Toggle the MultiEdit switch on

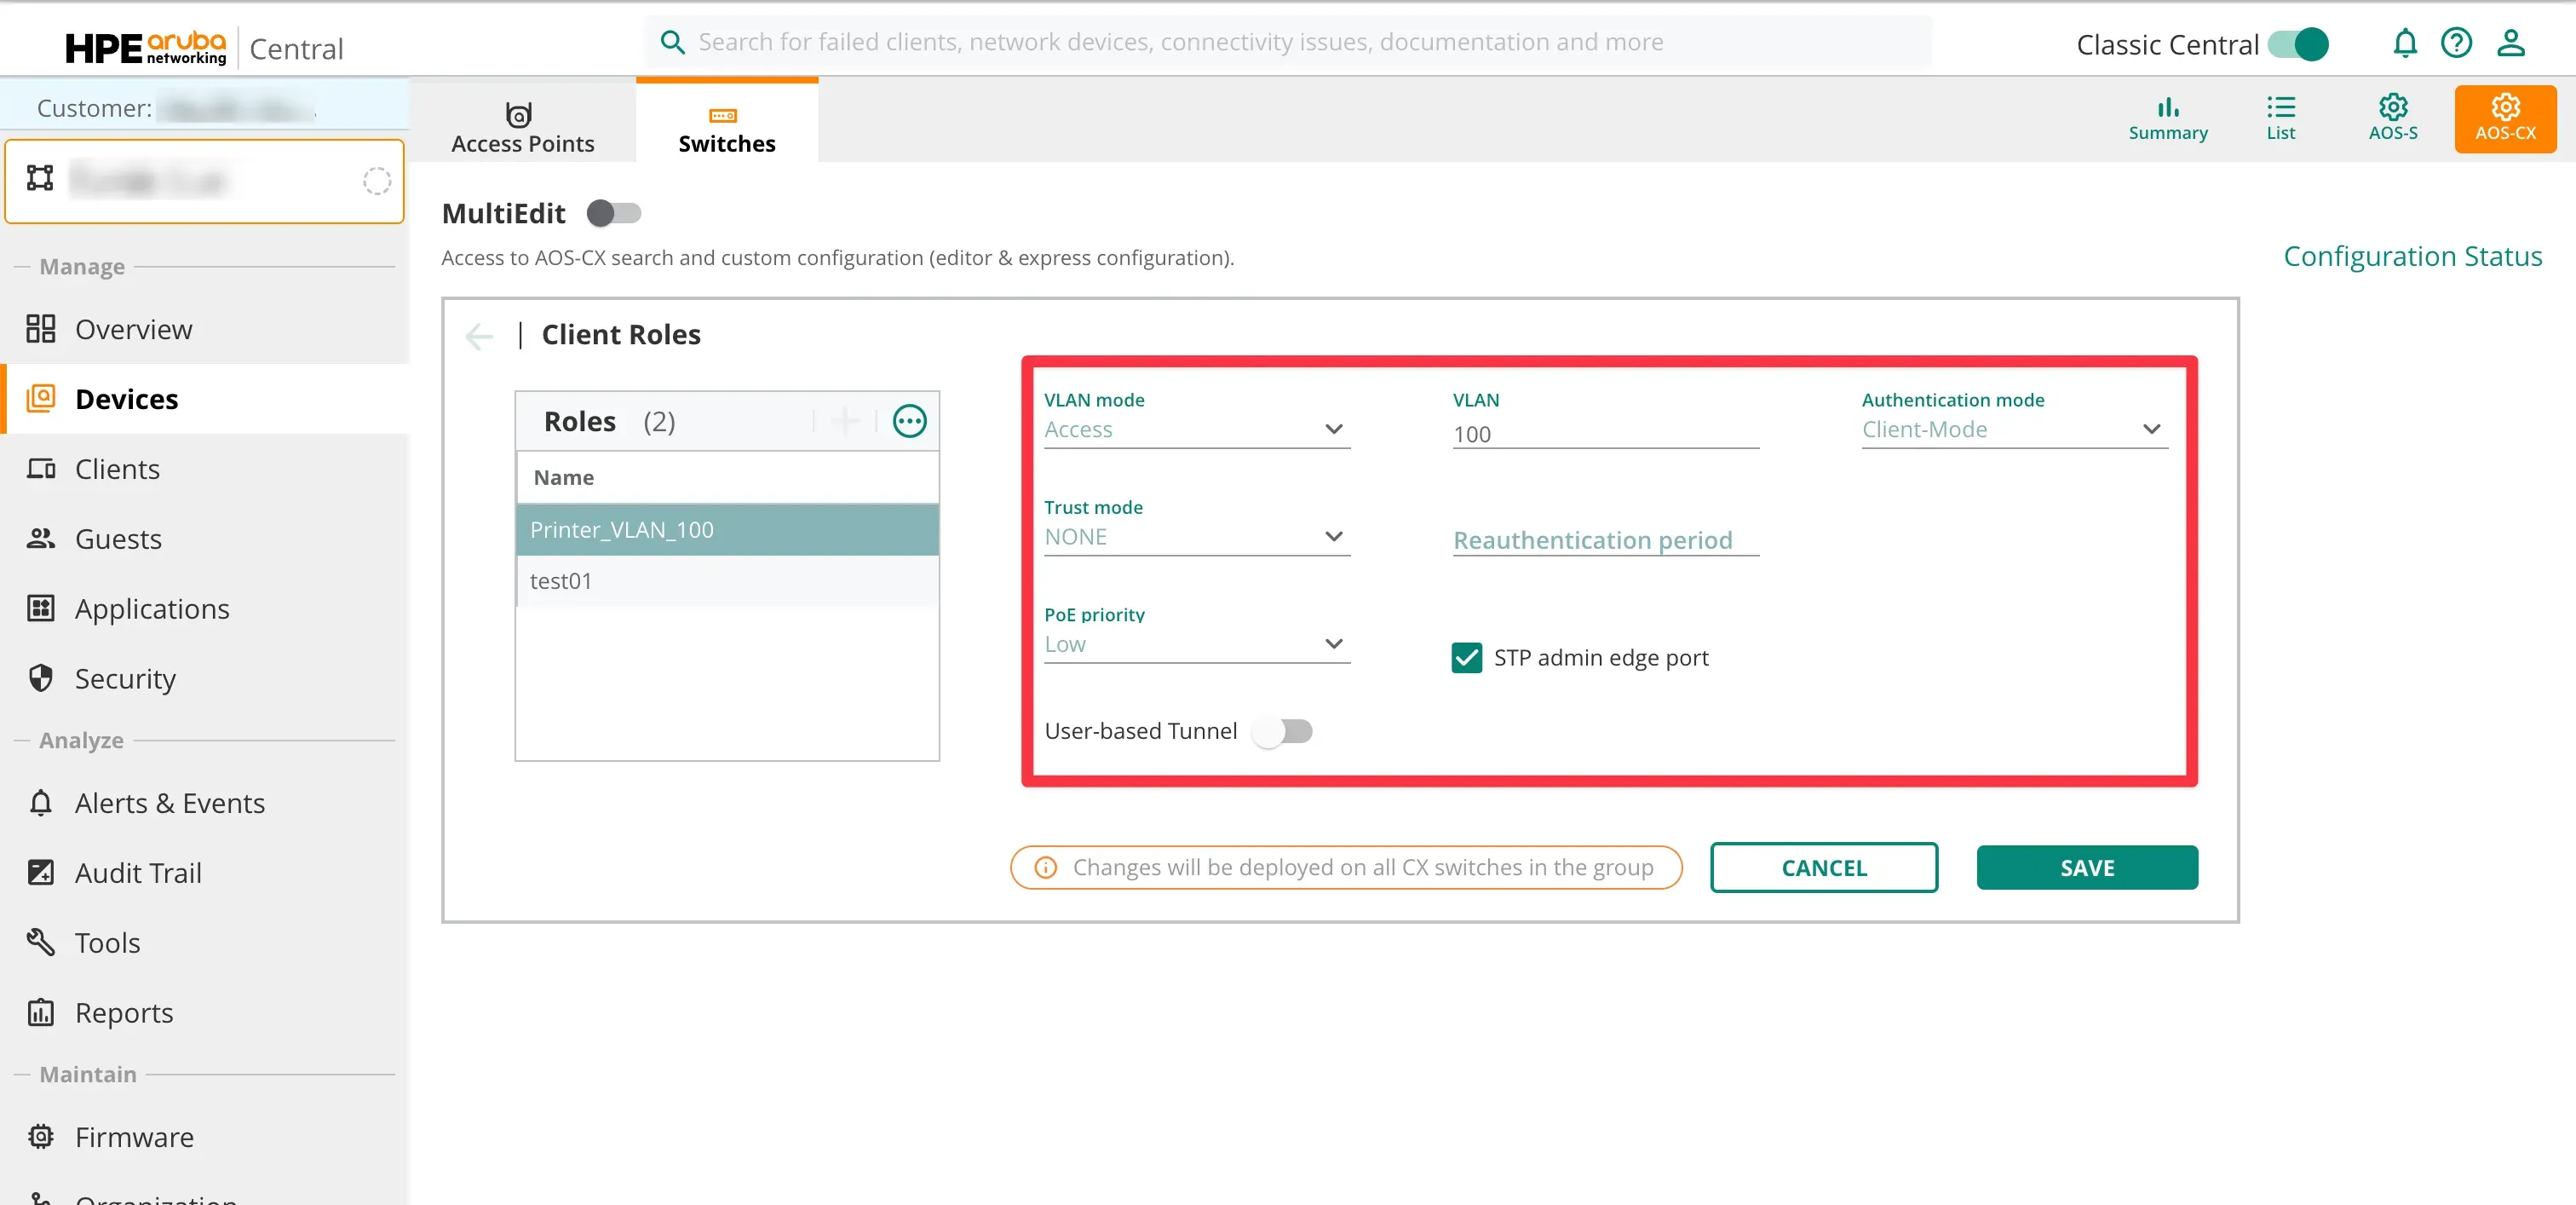[x=613, y=213]
